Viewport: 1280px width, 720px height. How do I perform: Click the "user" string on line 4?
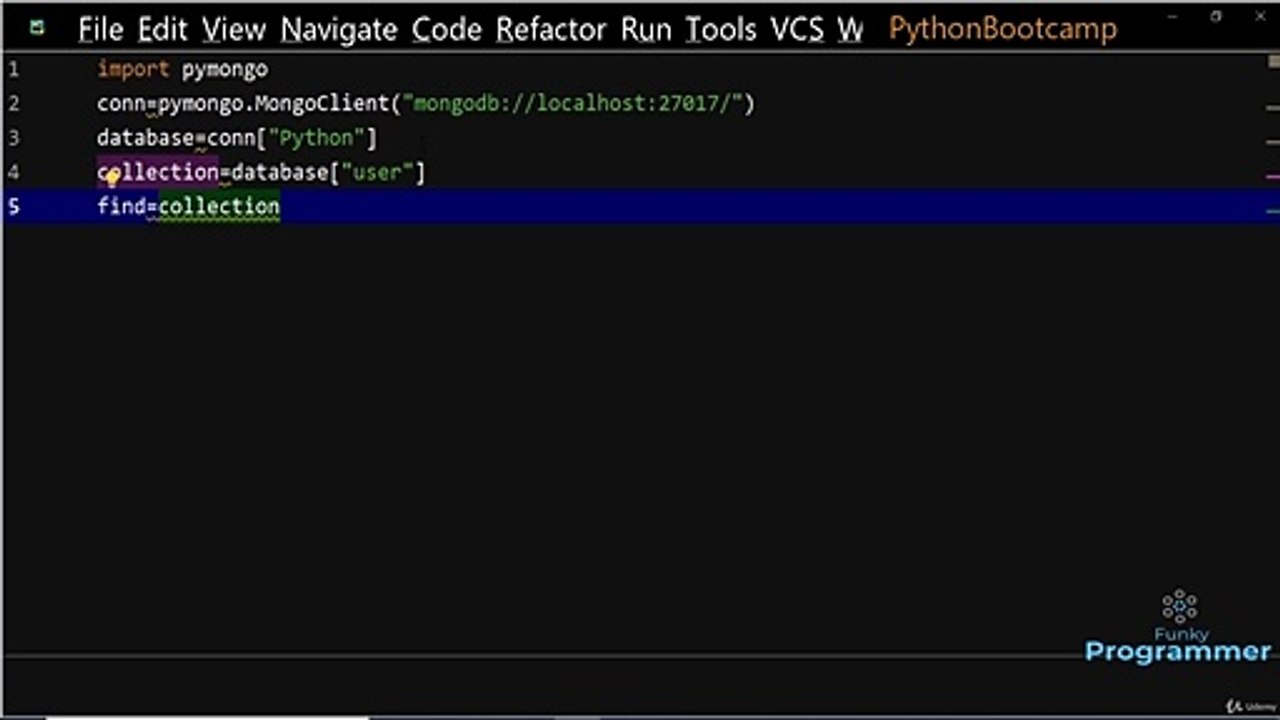(x=378, y=172)
